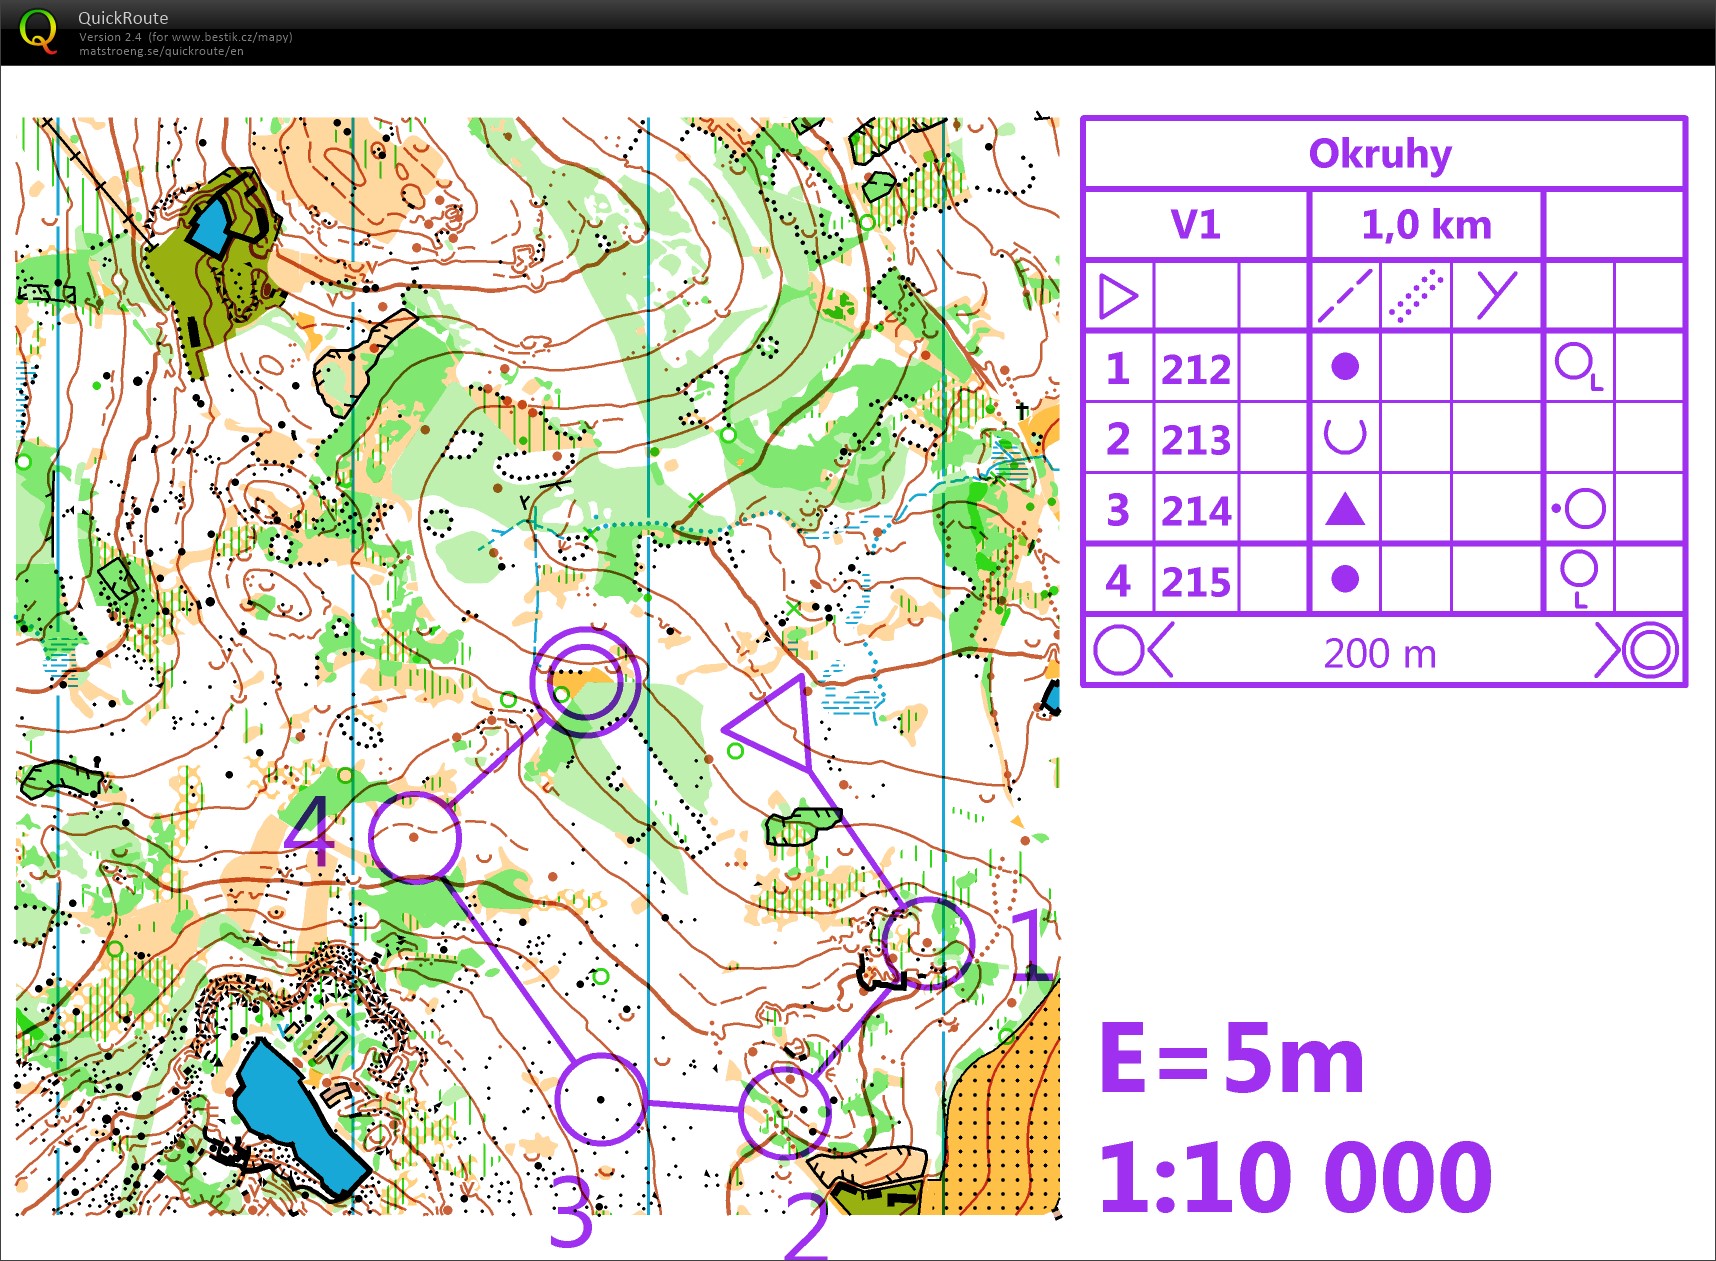Click the 1:10 000 scale text
Image resolution: width=1716 pixels, height=1261 pixels.
pos(1295,1176)
